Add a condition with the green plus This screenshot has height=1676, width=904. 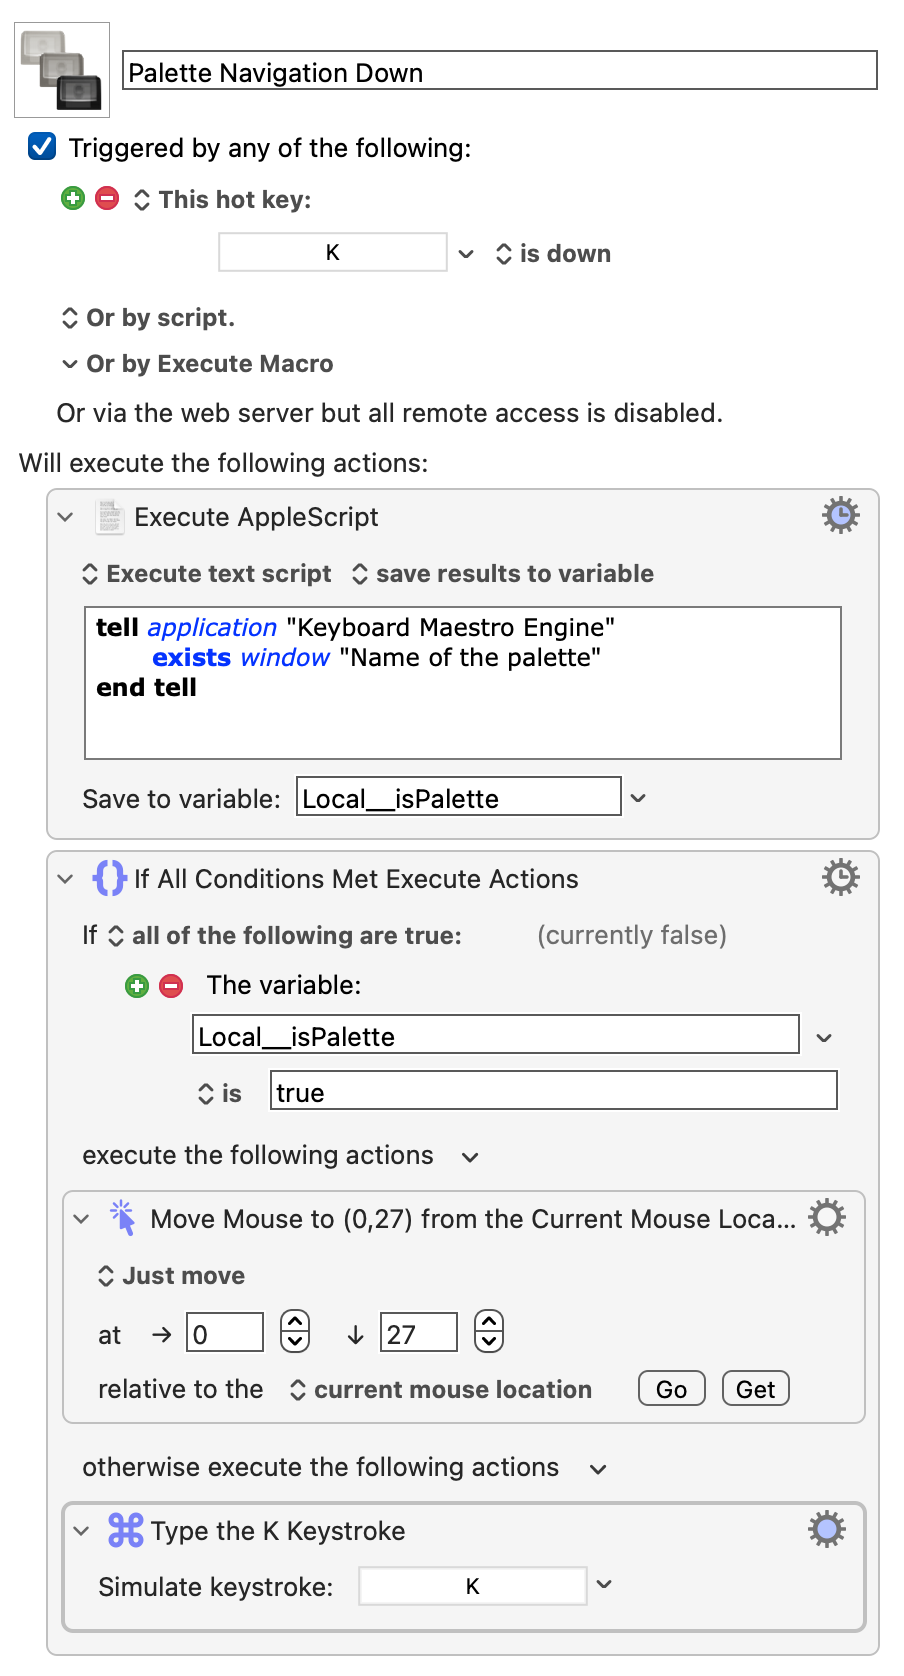click(137, 986)
